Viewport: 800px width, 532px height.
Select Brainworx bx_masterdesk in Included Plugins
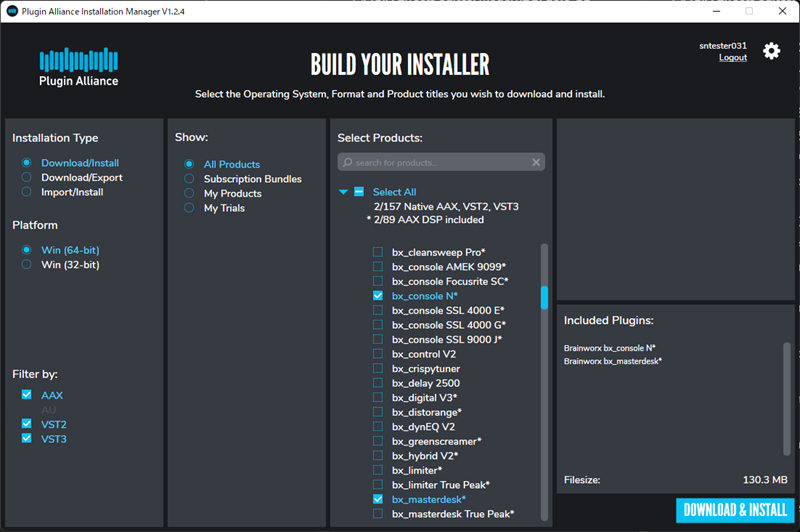(x=613, y=361)
